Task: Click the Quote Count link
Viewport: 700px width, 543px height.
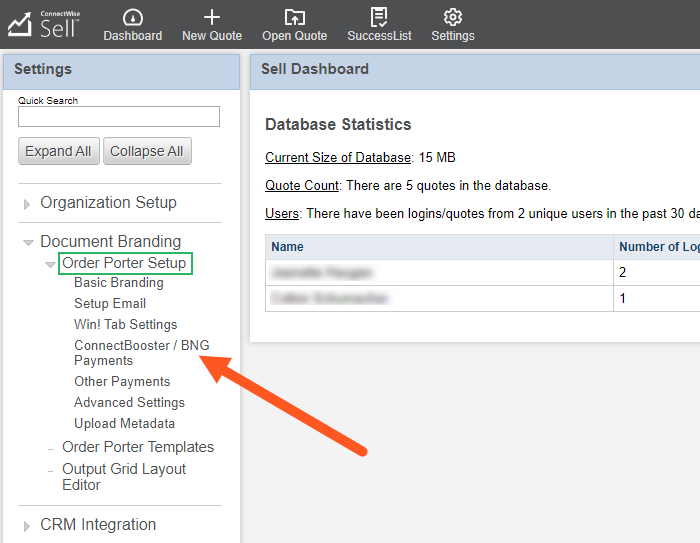Action: tap(302, 186)
